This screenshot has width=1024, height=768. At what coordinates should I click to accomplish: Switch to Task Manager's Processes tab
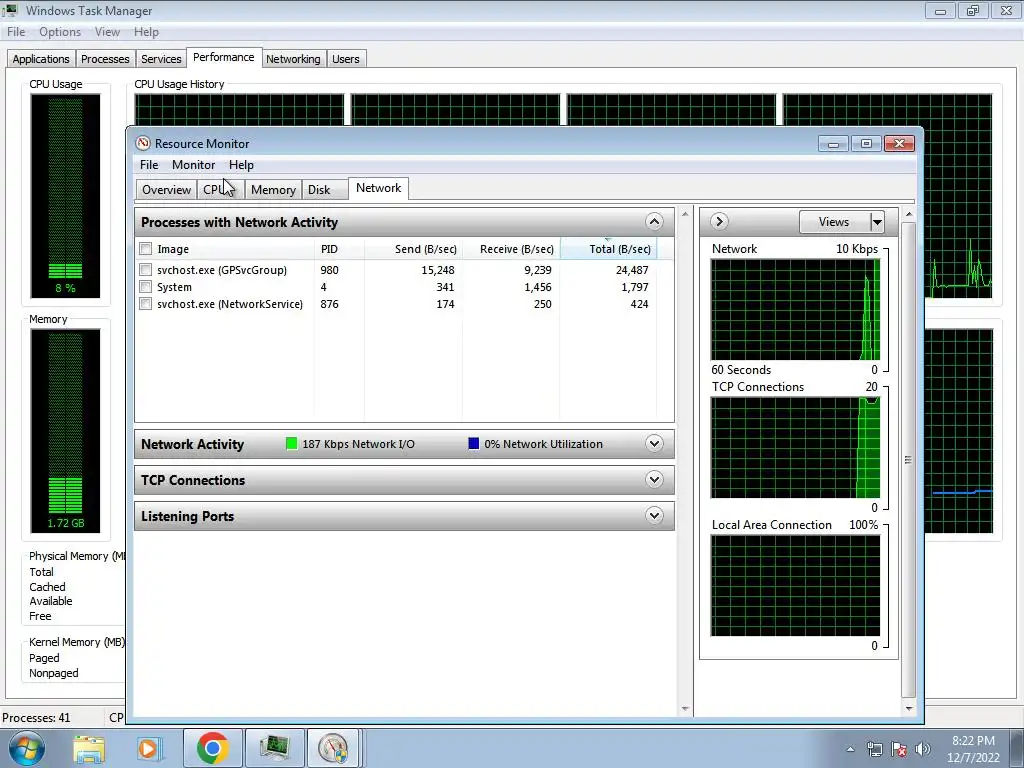click(x=105, y=59)
